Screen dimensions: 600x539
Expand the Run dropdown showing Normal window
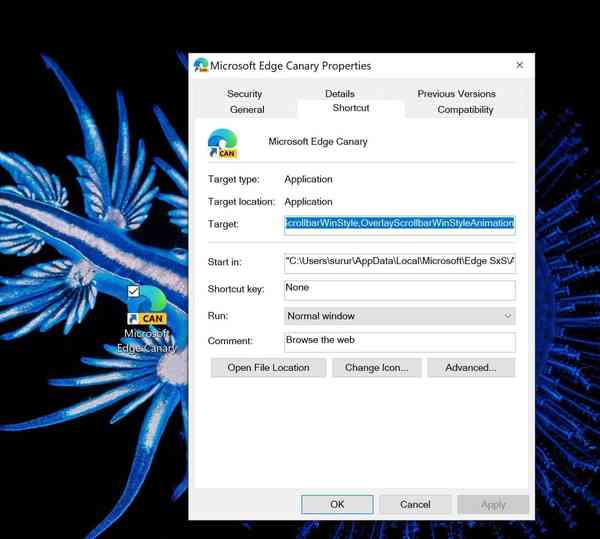click(x=400, y=316)
